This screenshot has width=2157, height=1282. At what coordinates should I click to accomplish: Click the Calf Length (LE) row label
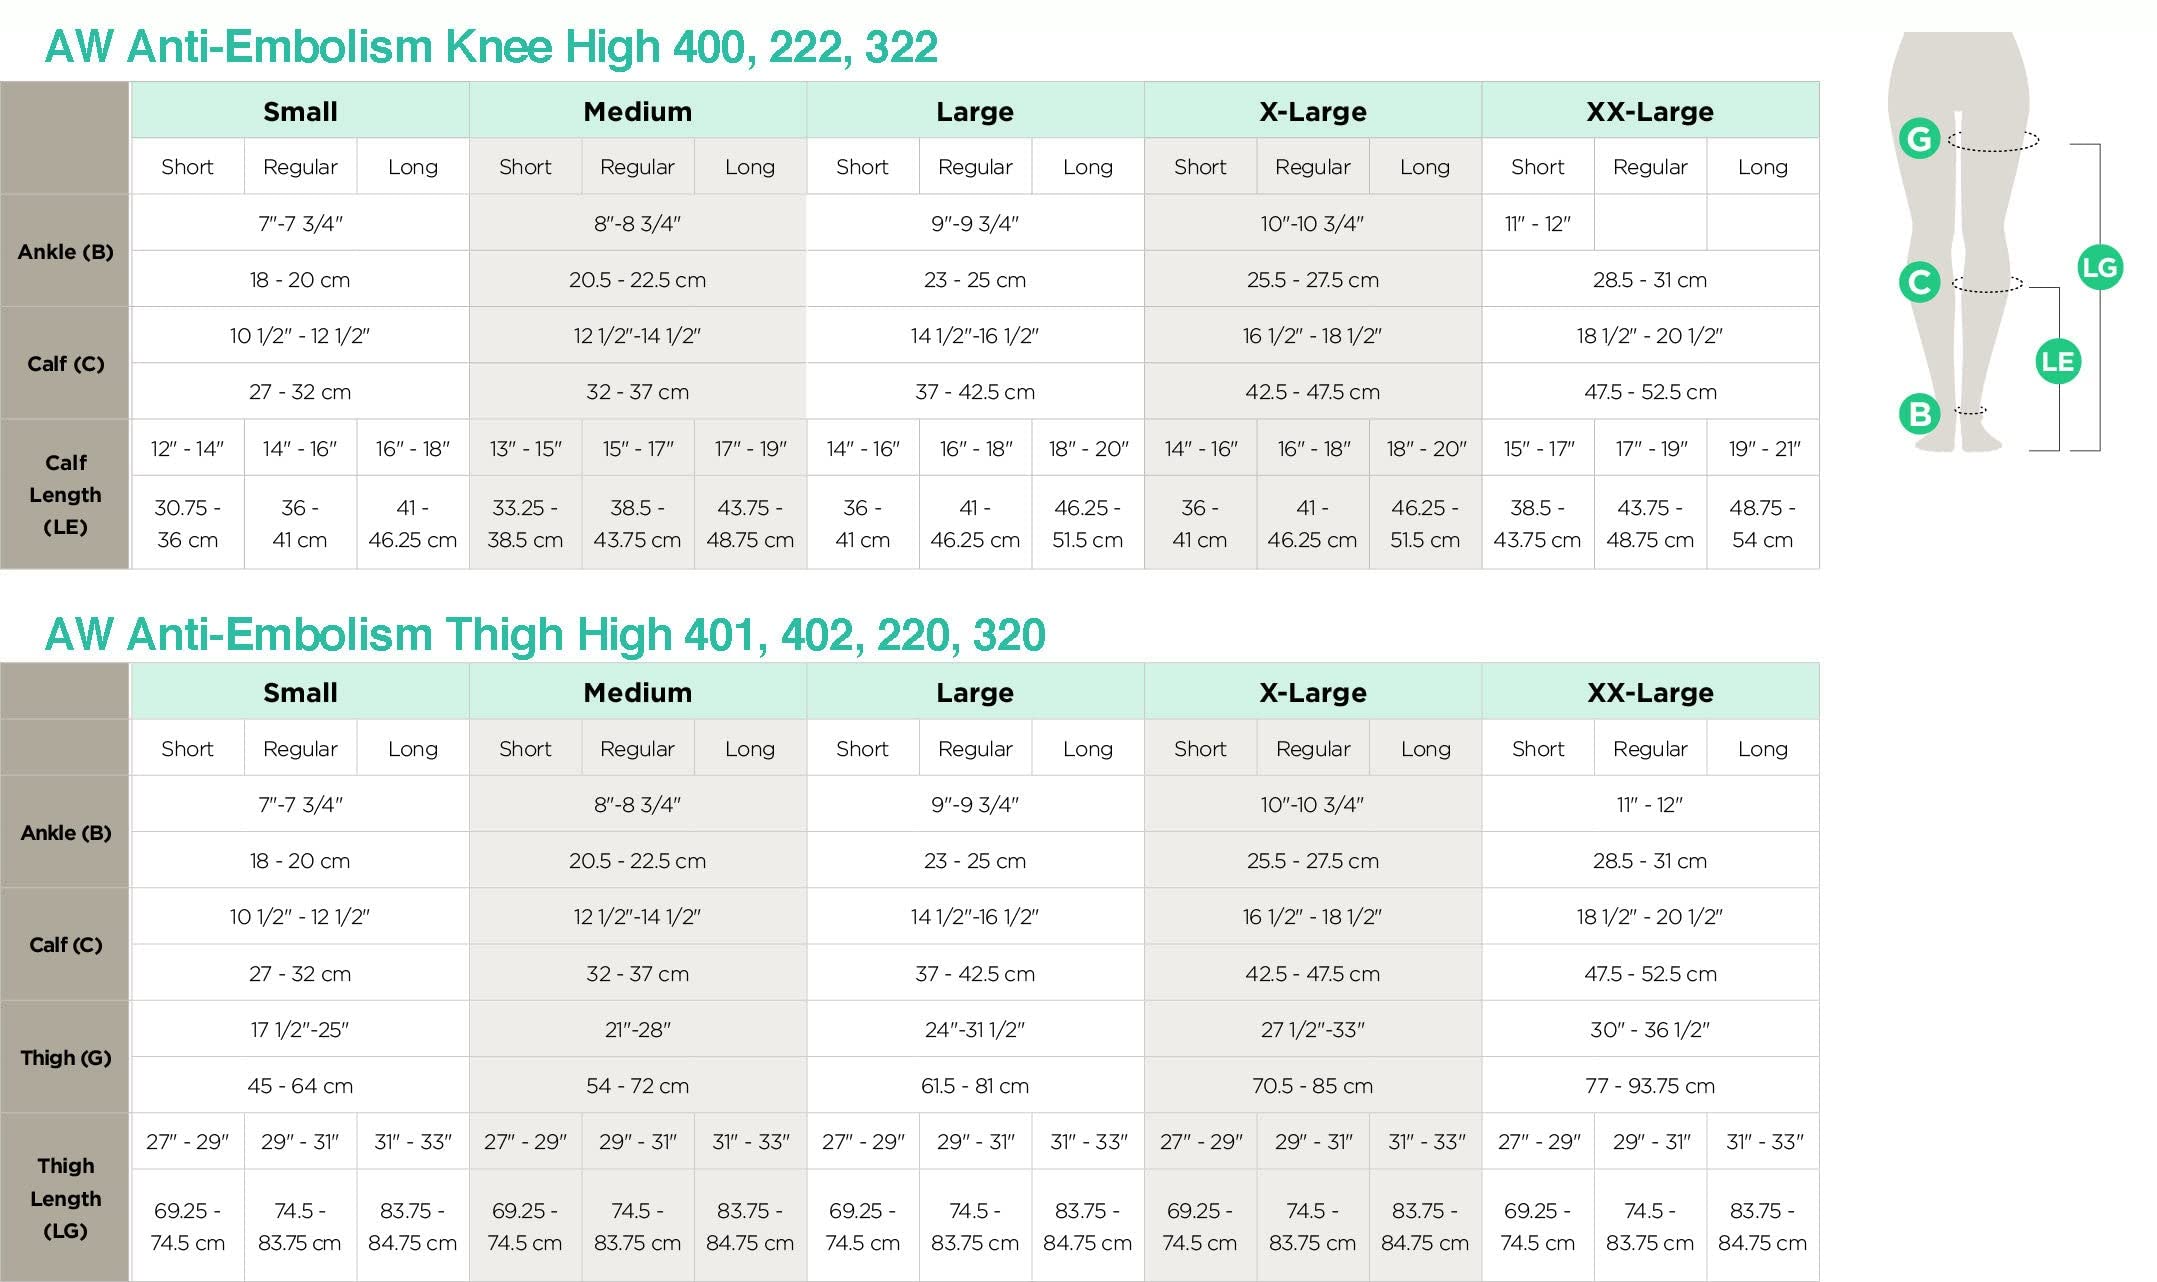pyautogui.click(x=65, y=494)
